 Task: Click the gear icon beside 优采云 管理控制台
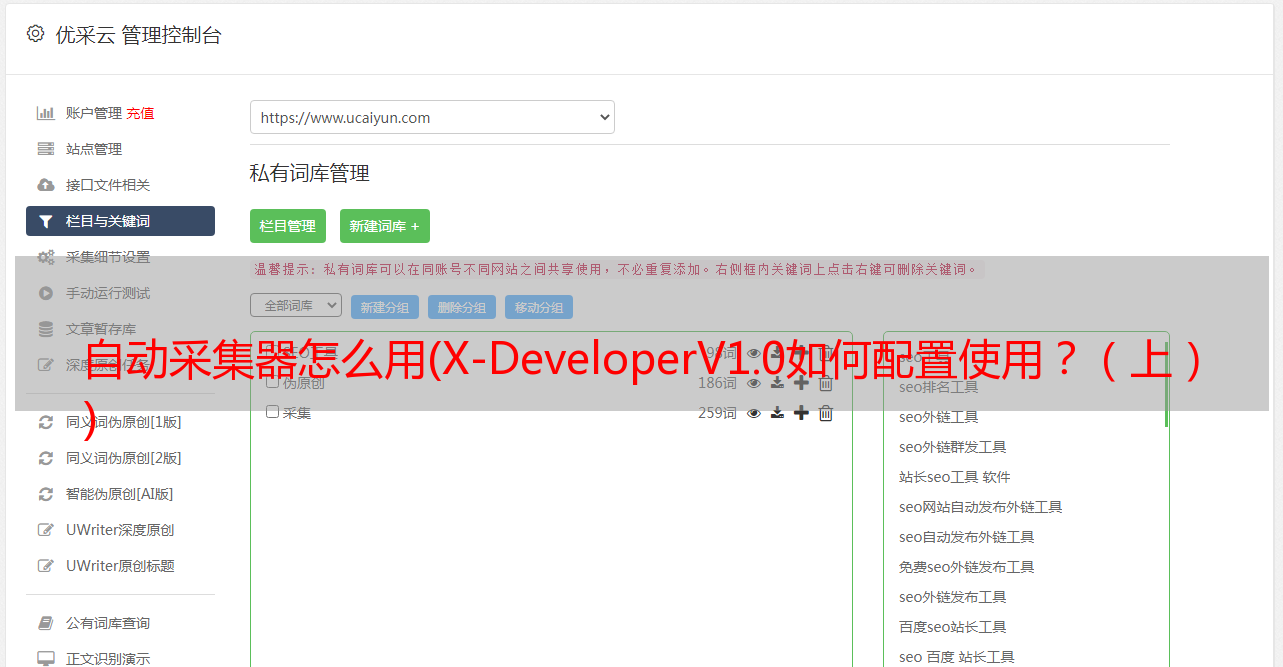(36, 34)
